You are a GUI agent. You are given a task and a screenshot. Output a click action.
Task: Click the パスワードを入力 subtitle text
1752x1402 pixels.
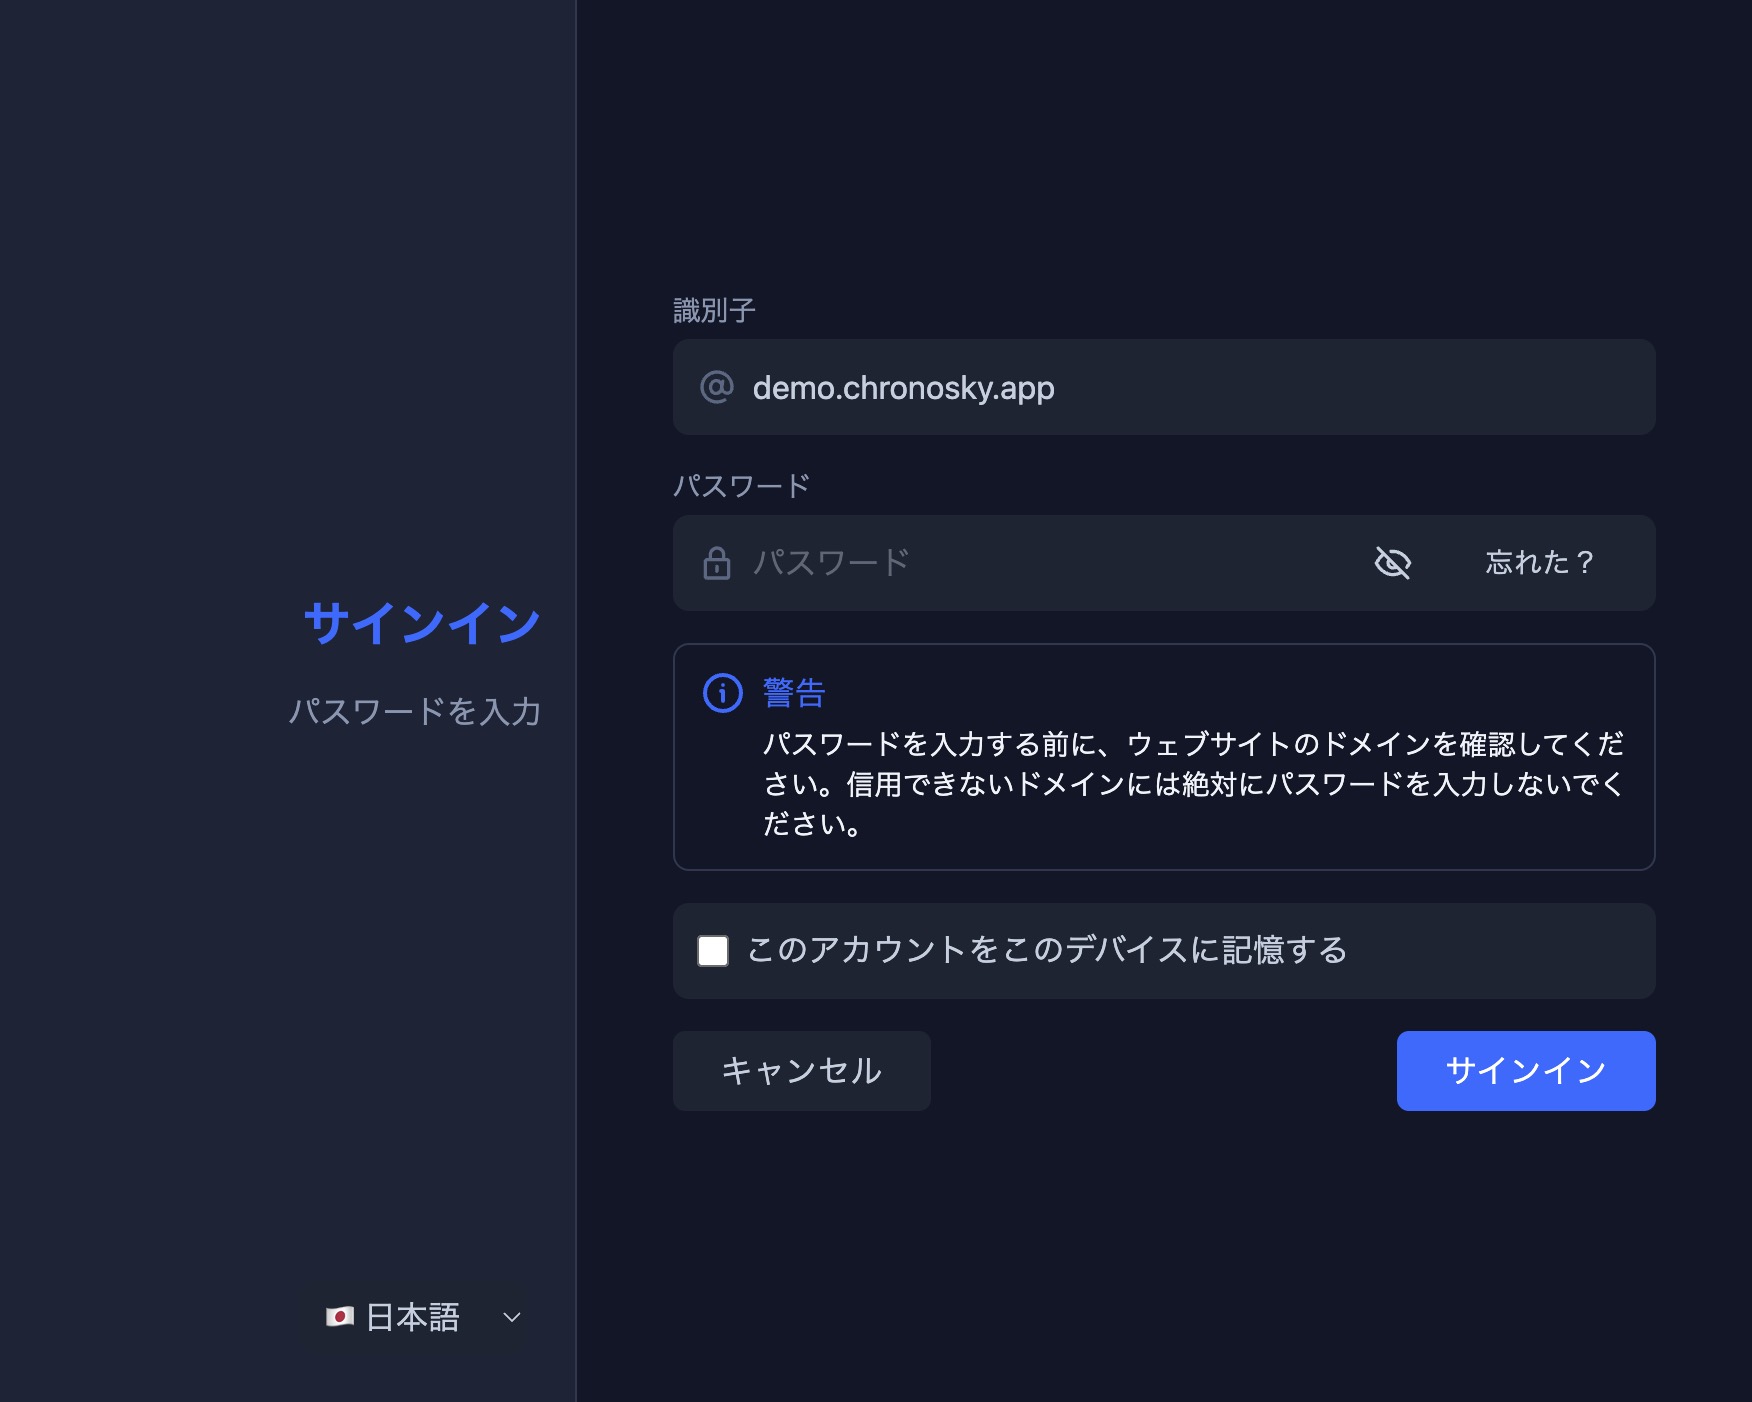[x=415, y=711]
